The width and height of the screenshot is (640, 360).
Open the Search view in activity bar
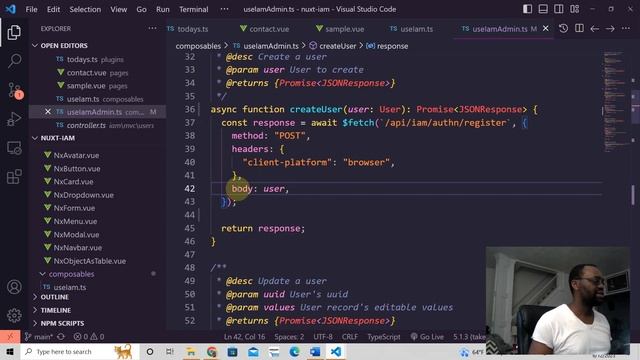[14, 61]
